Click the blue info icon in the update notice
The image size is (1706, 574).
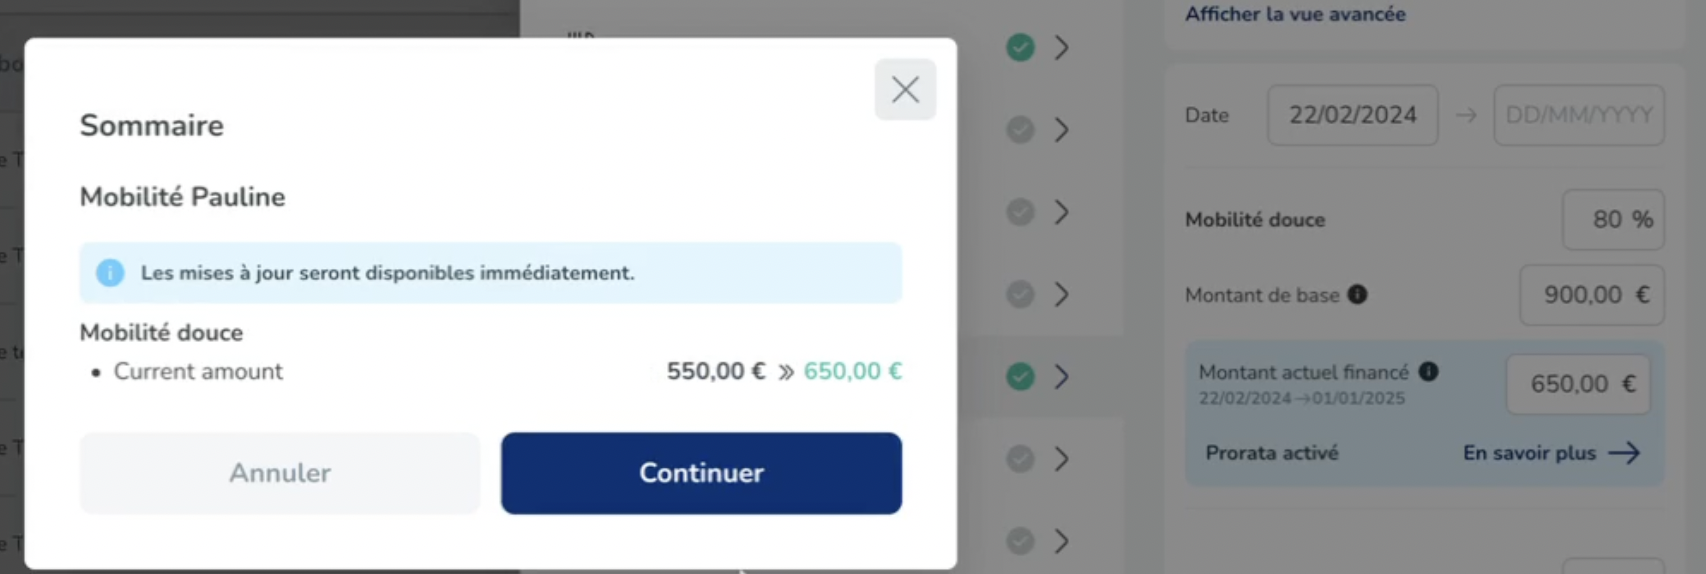coord(110,273)
